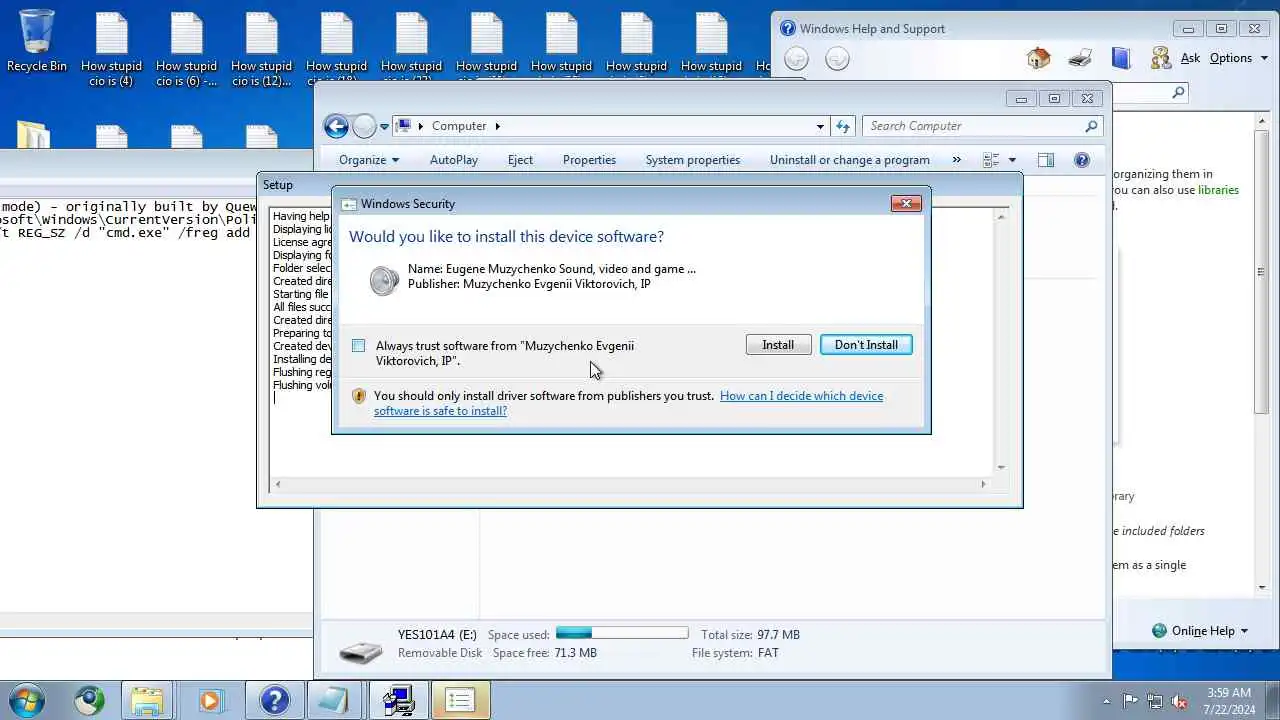Click the Ask people icon in Help window
Viewport: 1280px width, 720px height.
(1161, 58)
